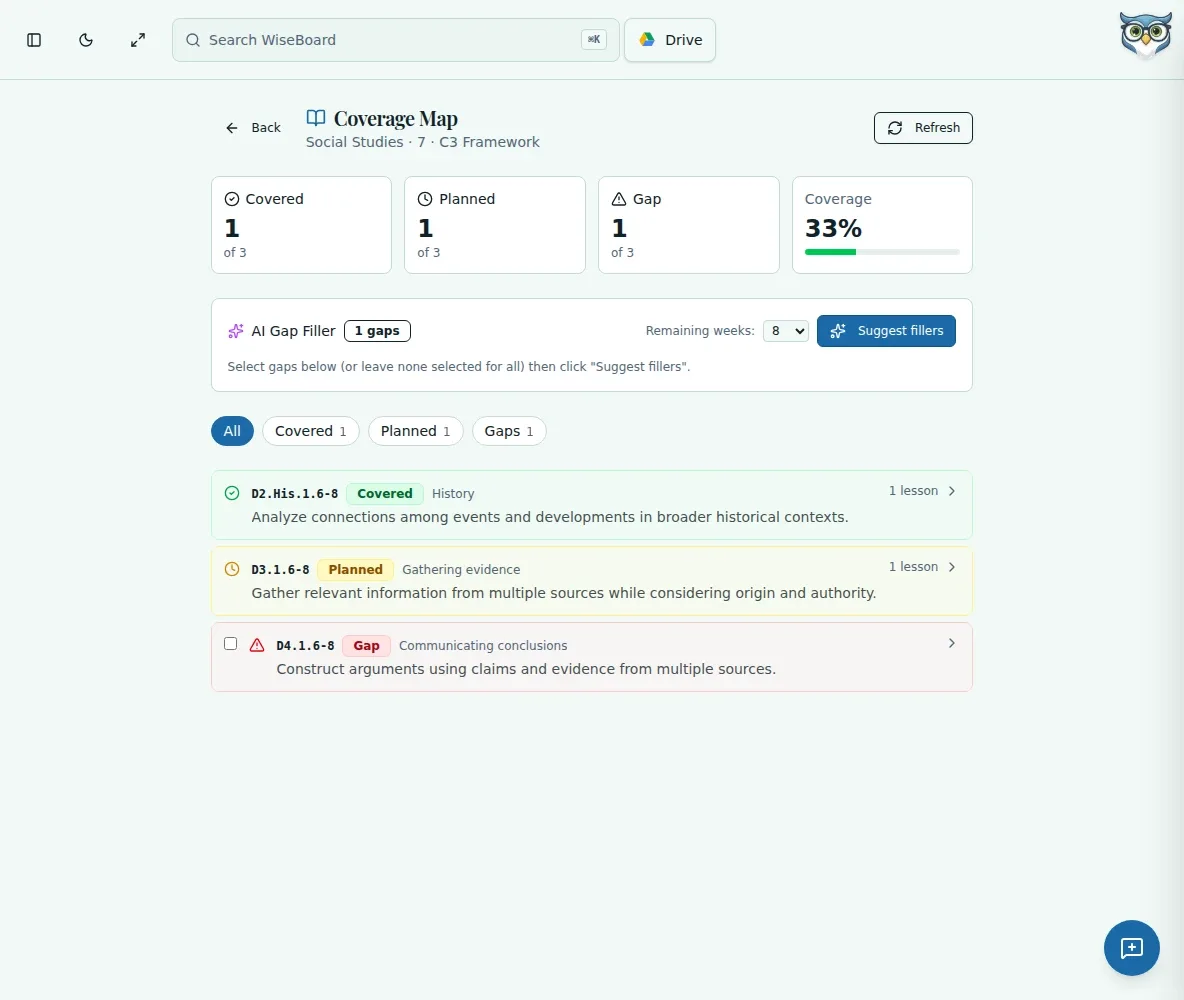Click green check icon on D2.His.1.6-8 row

[232, 493]
